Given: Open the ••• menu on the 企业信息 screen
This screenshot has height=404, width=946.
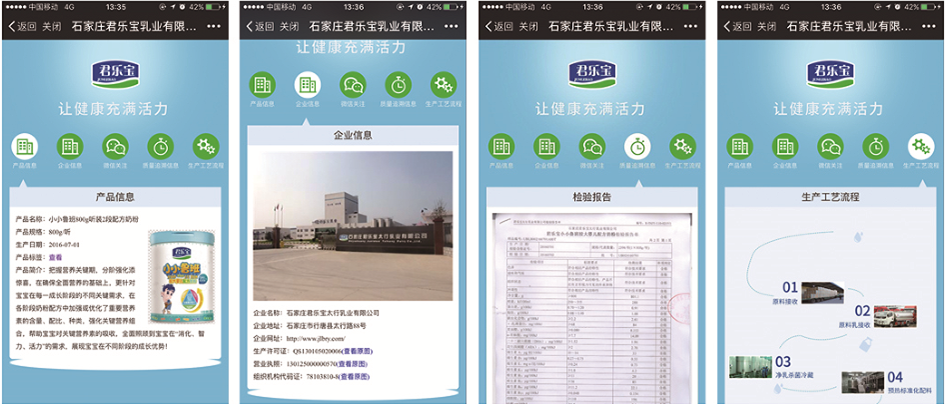Looking at the screenshot, I should tap(452, 27).
